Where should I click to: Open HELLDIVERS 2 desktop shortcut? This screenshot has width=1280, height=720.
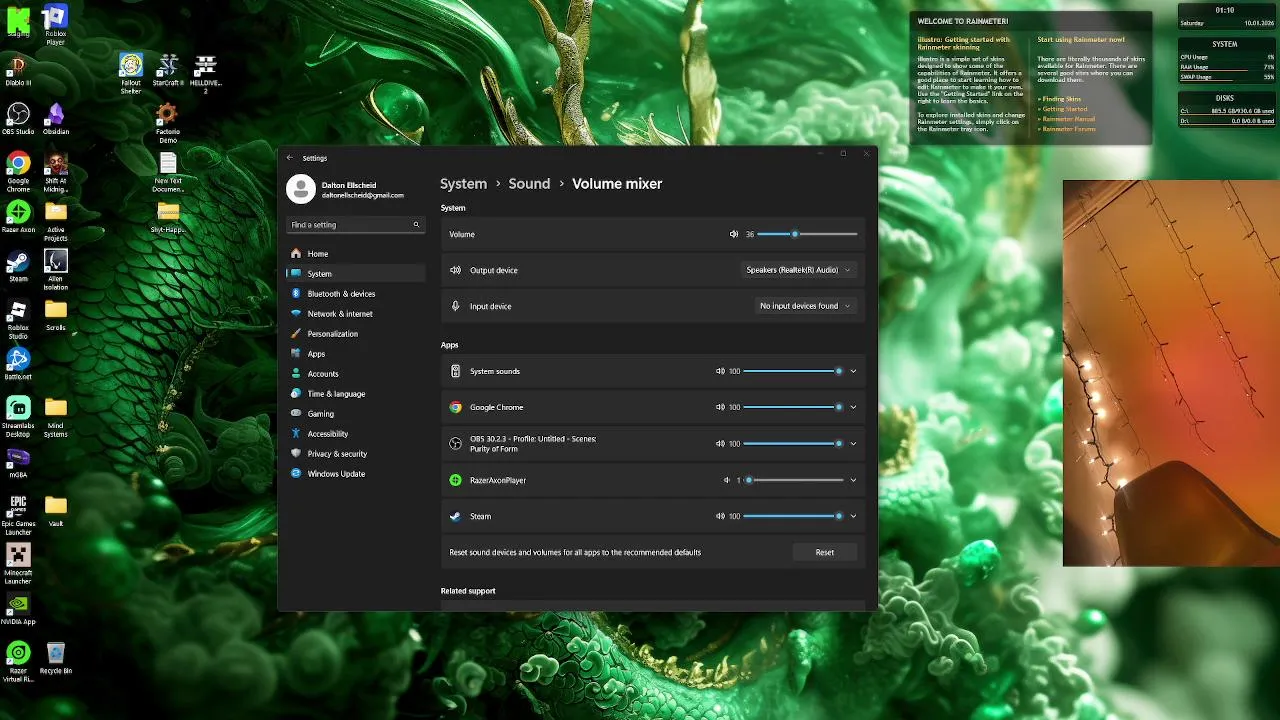click(205, 73)
